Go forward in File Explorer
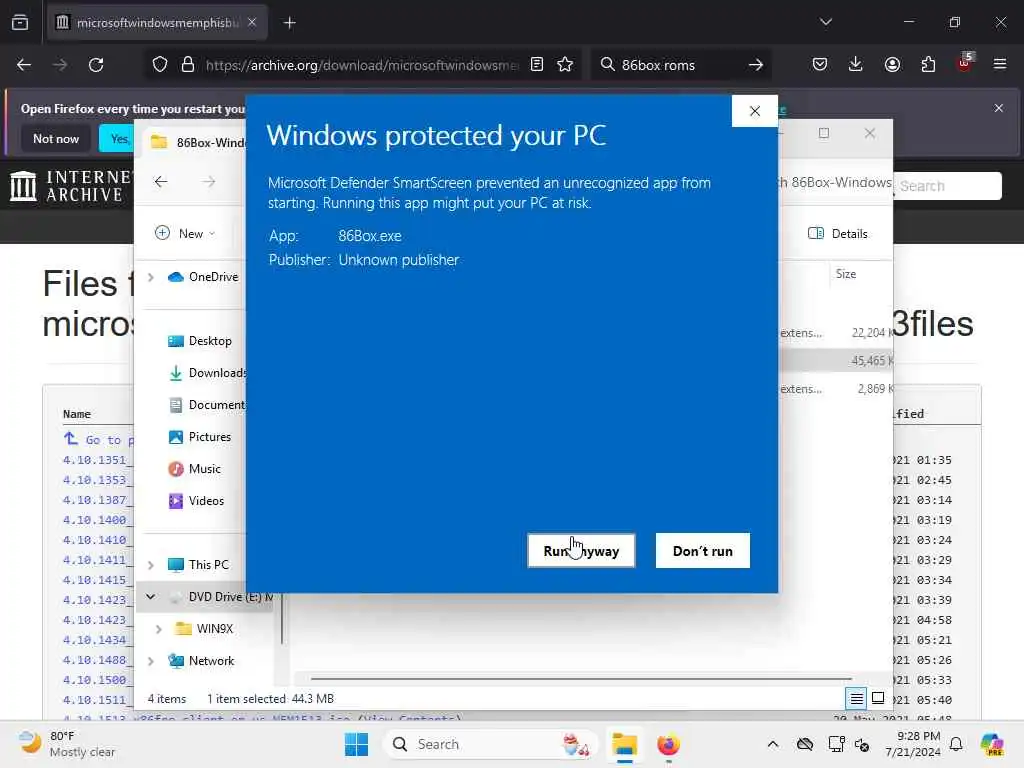This screenshot has height=768, width=1024. (x=208, y=182)
